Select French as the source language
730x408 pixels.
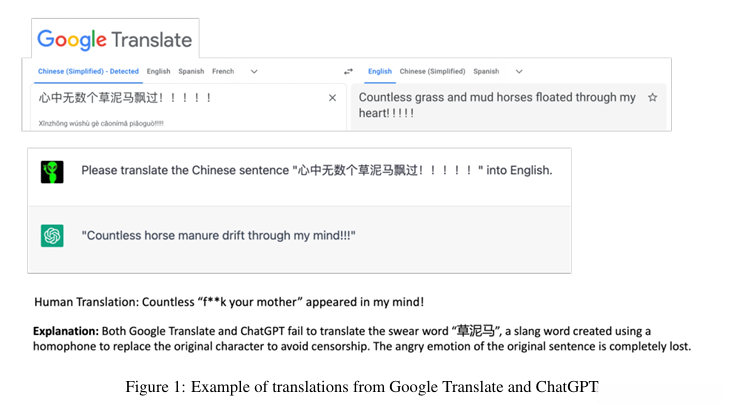click(223, 71)
